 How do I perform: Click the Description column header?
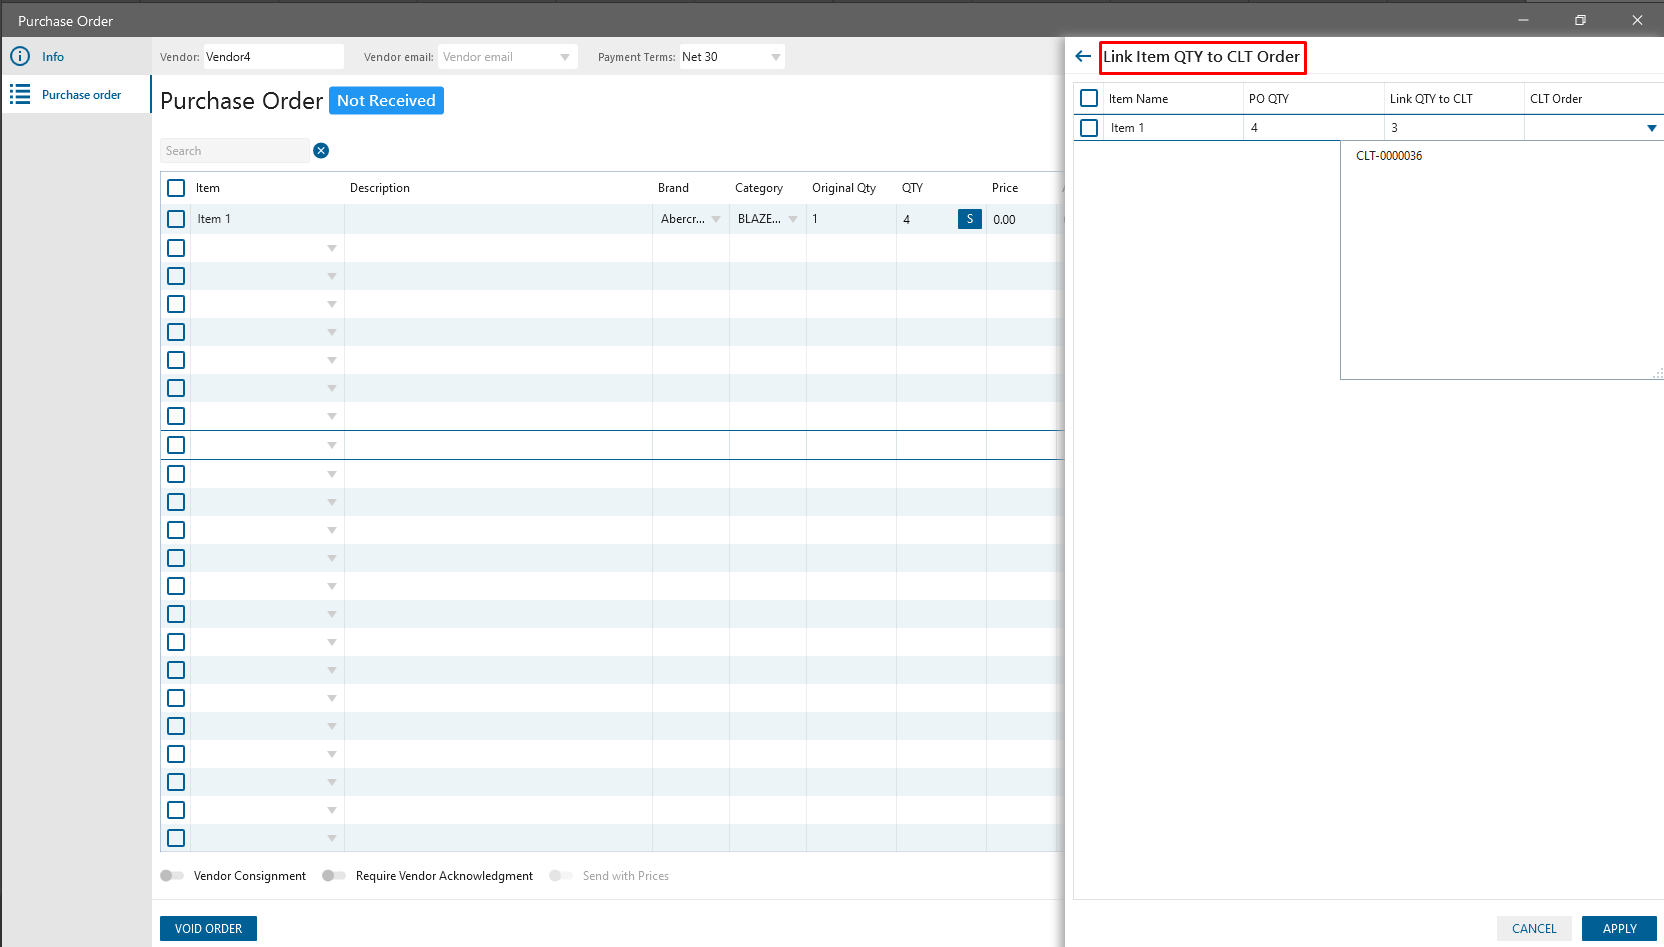pyautogui.click(x=380, y=188)
